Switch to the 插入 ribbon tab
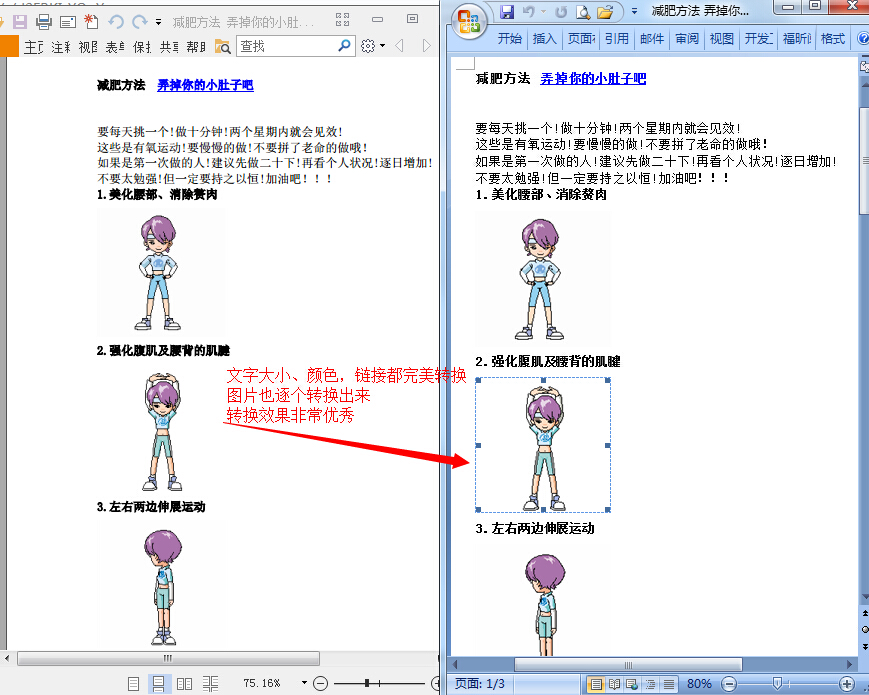The height and width of the screenshot is (695, 869). click(x=544, y=38)
